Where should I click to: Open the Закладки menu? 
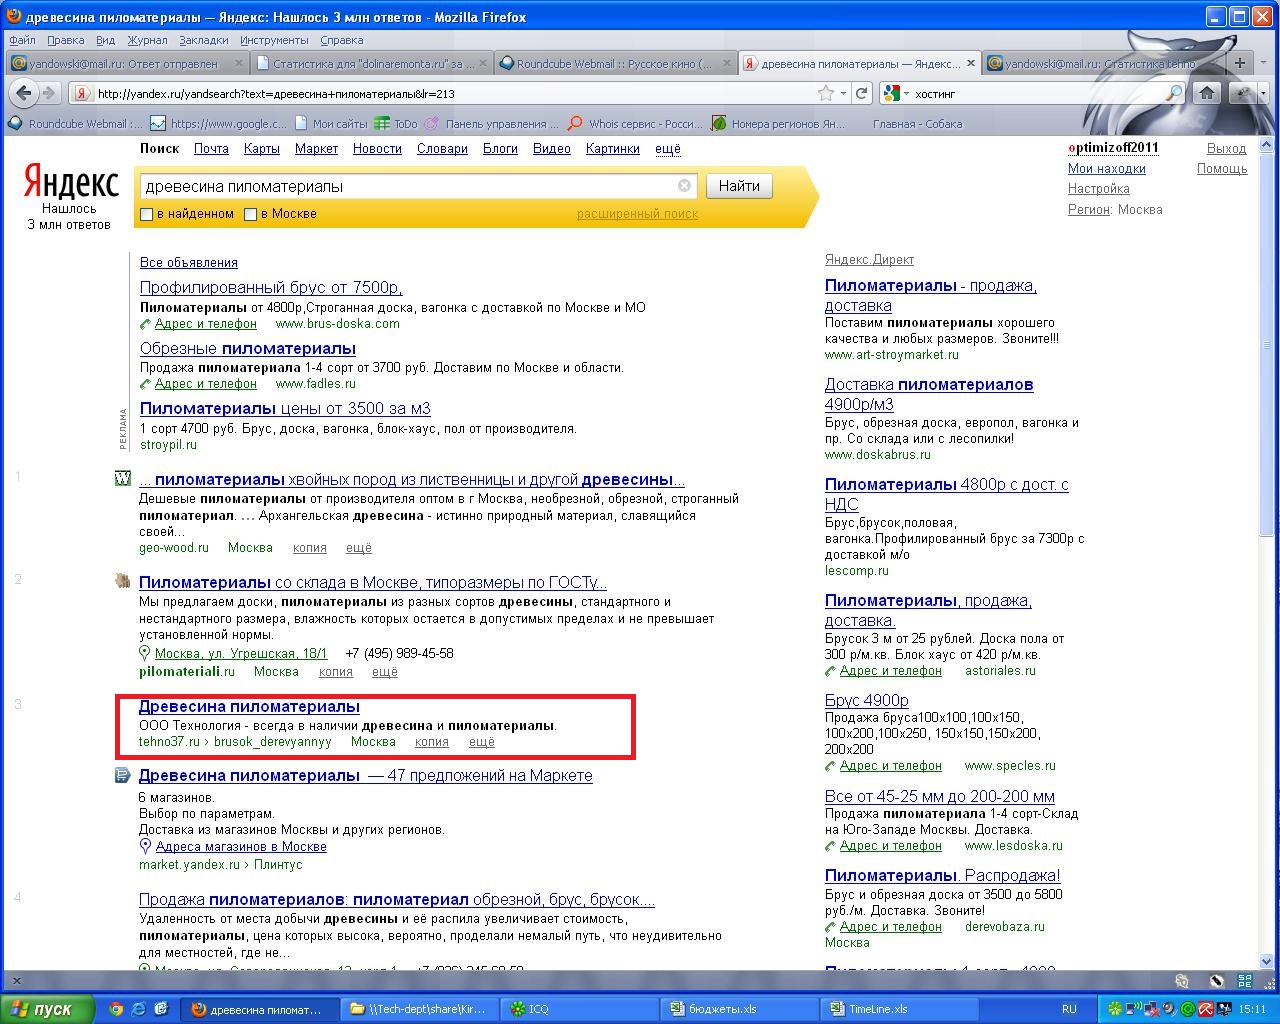[204, 40]
